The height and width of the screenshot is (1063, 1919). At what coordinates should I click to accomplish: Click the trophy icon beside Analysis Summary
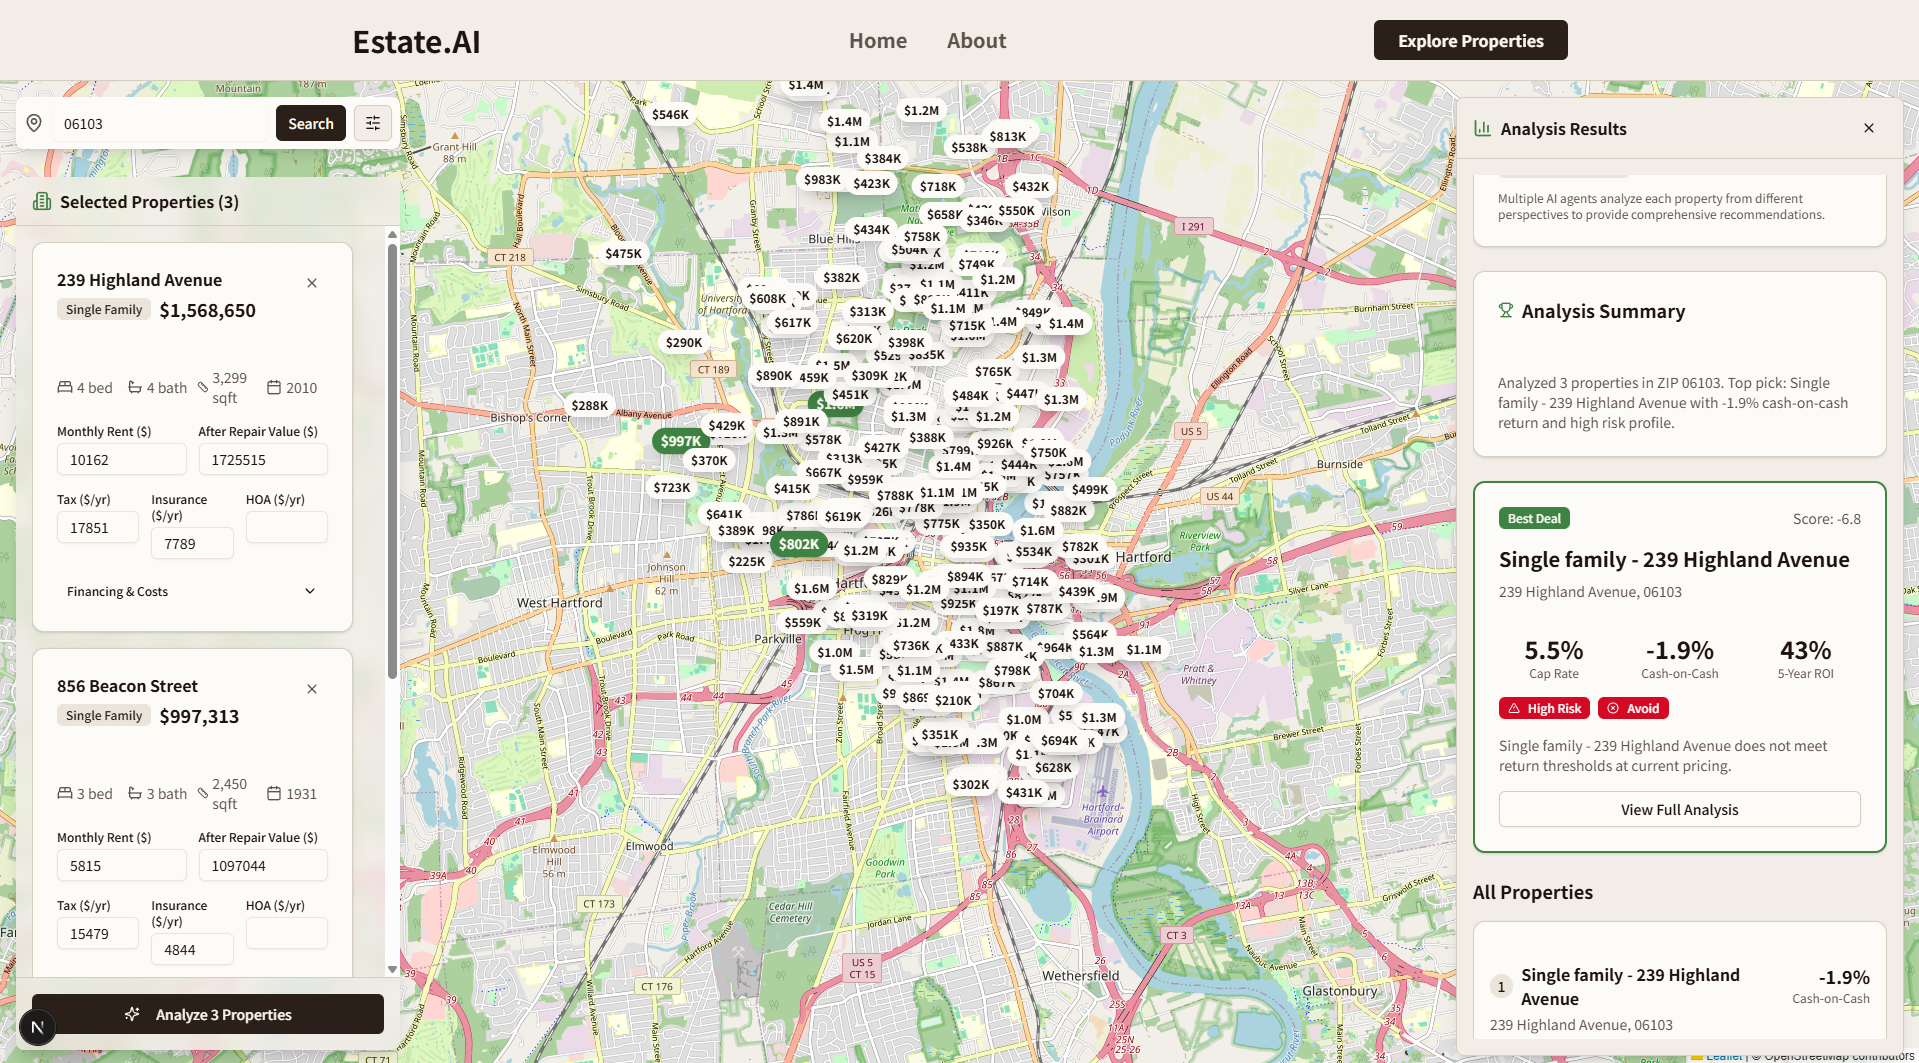tap(1506, 311)
